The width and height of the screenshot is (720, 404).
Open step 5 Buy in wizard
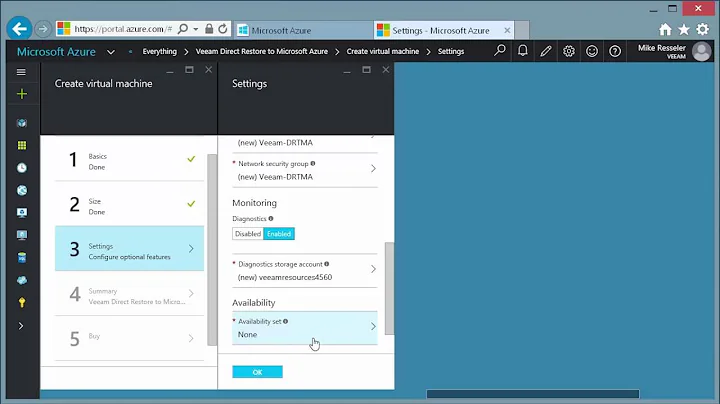point(129,338)
